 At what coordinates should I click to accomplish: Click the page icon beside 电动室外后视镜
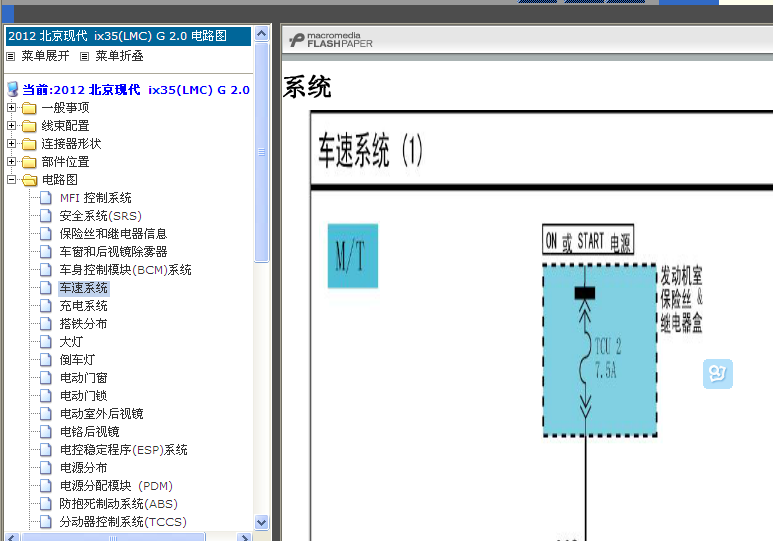tap(45, 414)
